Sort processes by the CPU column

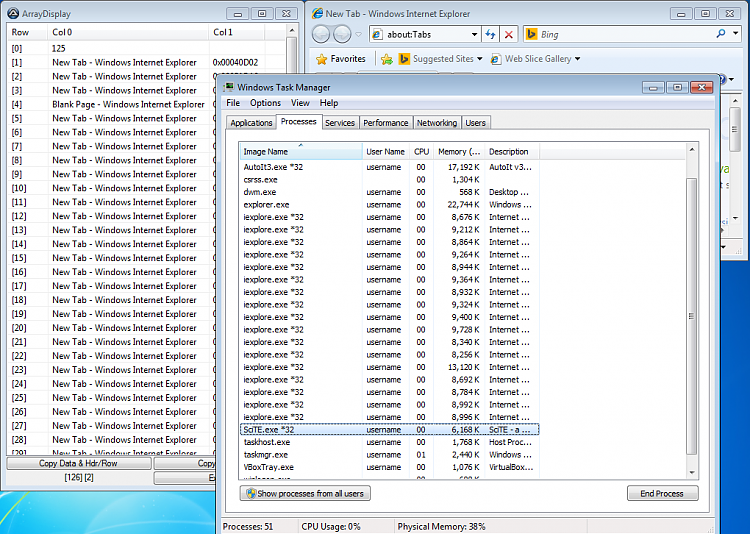[x=421, y=152]
